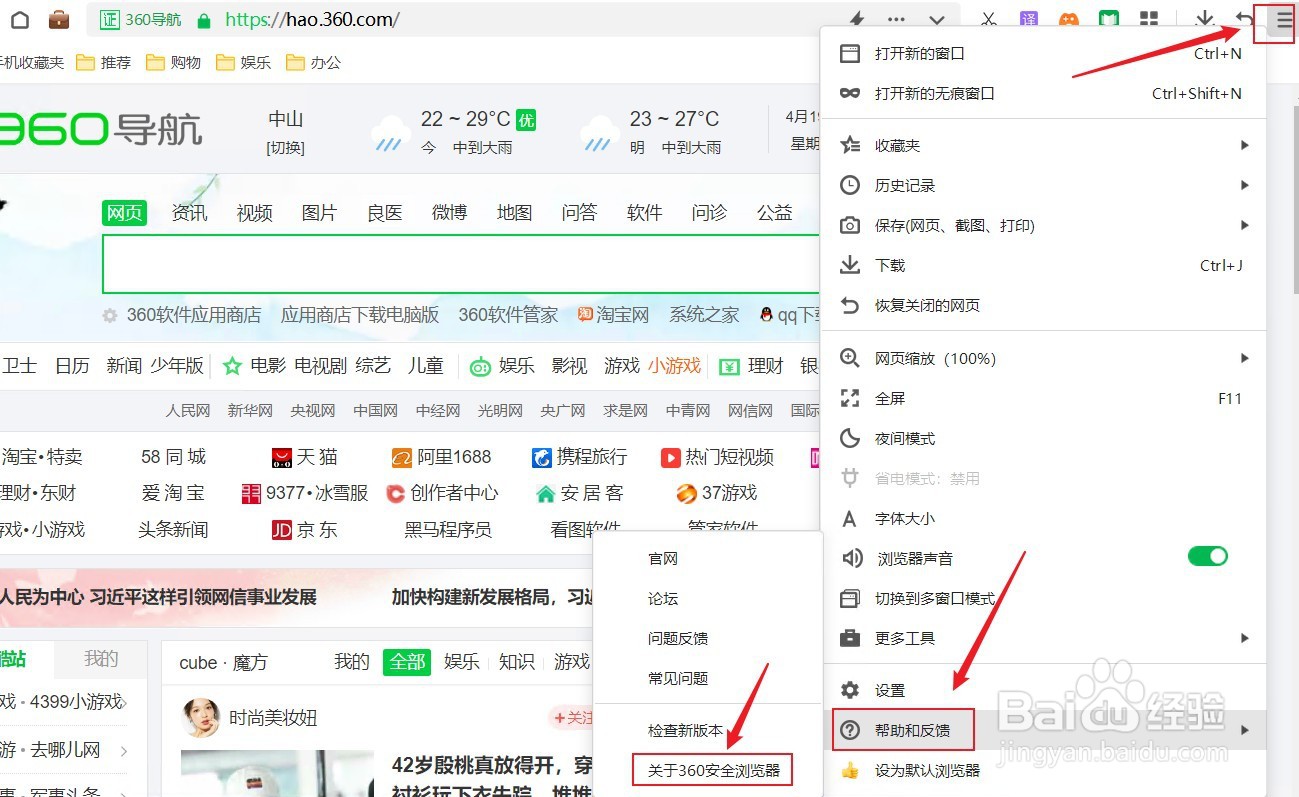Click 常见问题 in help submenu
This screenshot has width=1299, height=797.
click(x=708, y=678)
